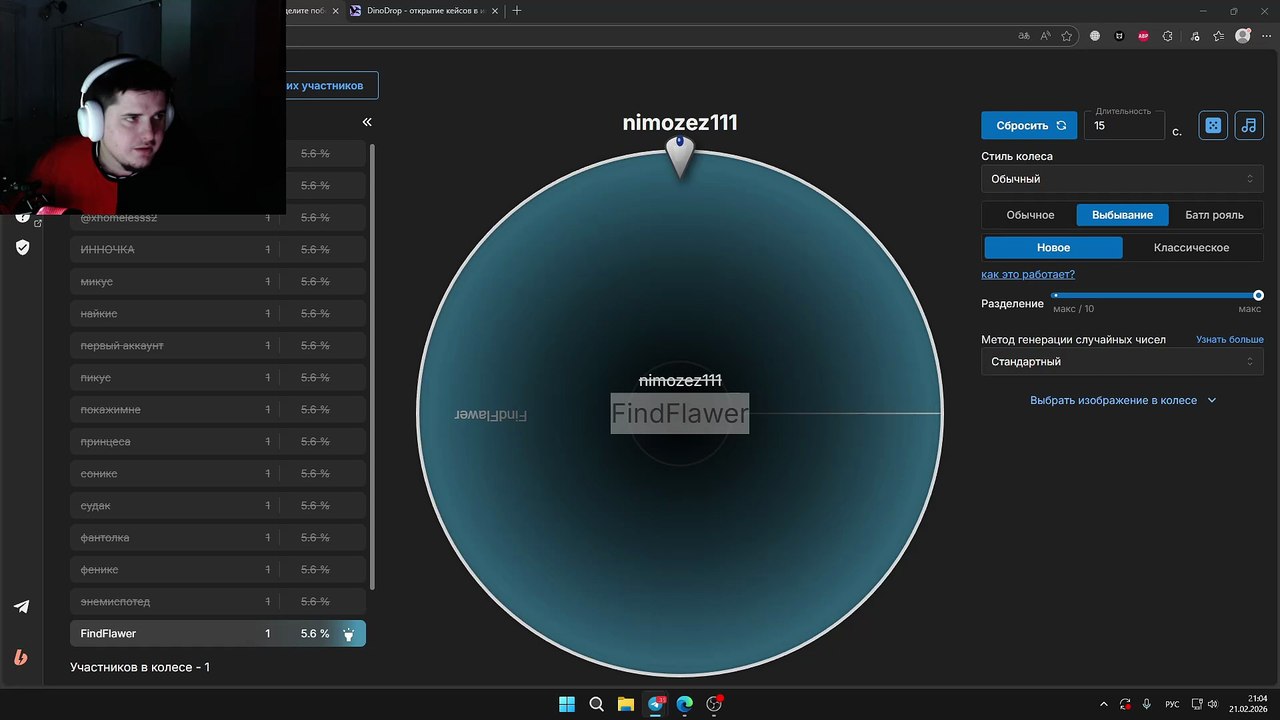The height and width of the screenshot is (720, 1280).
Task: Open the random number method dropdown showing Стандартный
Action: [x=1122, y=361]
